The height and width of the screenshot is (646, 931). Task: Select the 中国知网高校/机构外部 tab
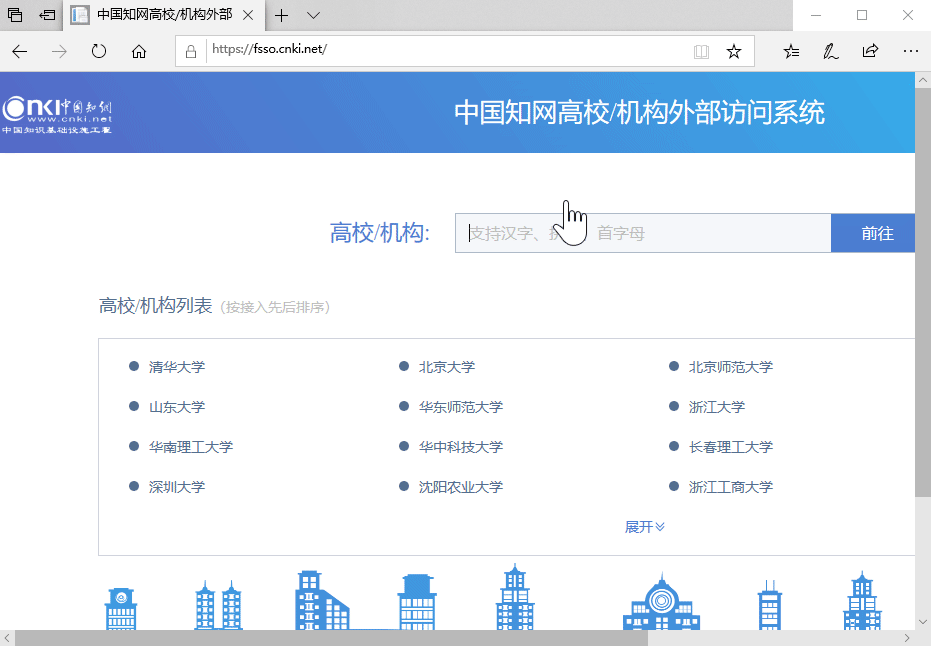click(x=164, y=15)
